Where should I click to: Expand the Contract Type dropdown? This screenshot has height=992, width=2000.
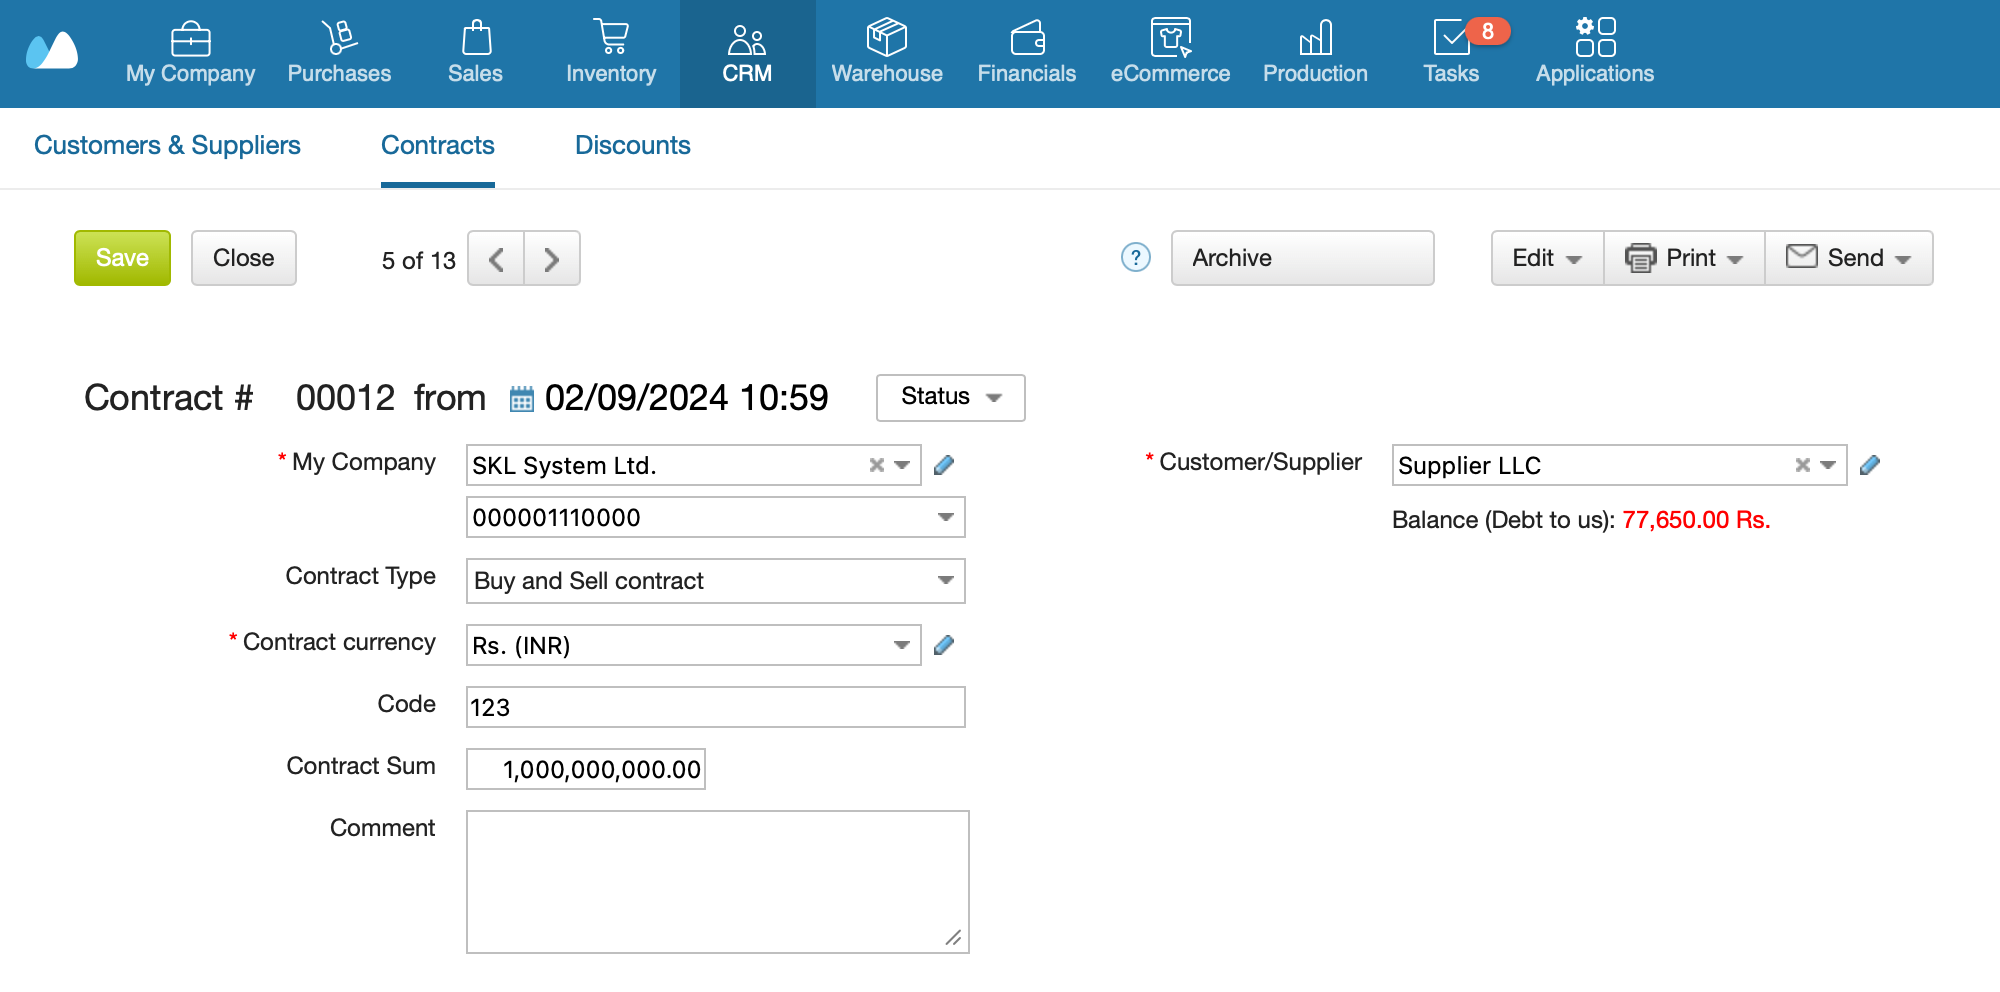pyautogui.click(x=945, y=581)
